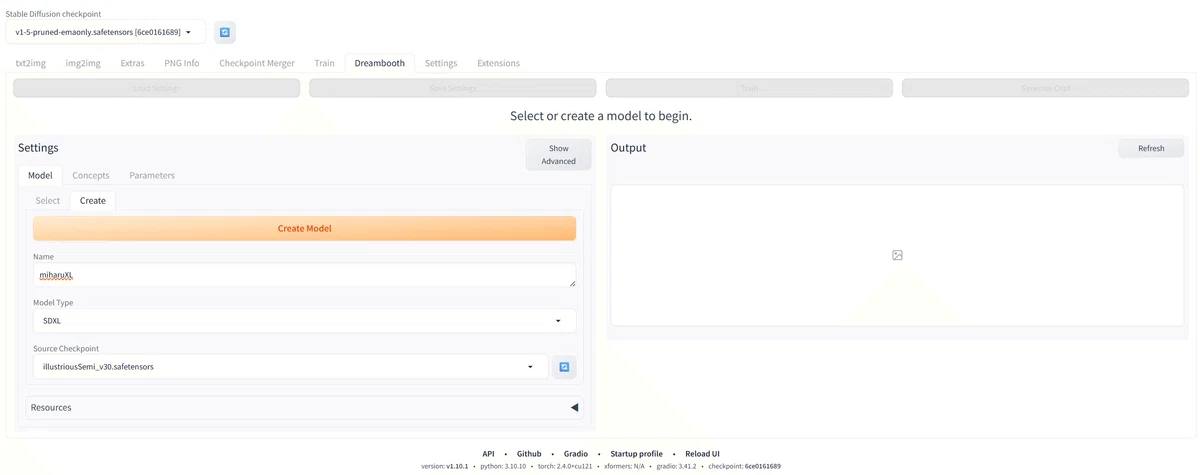The height and width of the screenshot is (475, 1200).
Task: Open the Source Checkpoint dropdown
Action: point(291,367)
